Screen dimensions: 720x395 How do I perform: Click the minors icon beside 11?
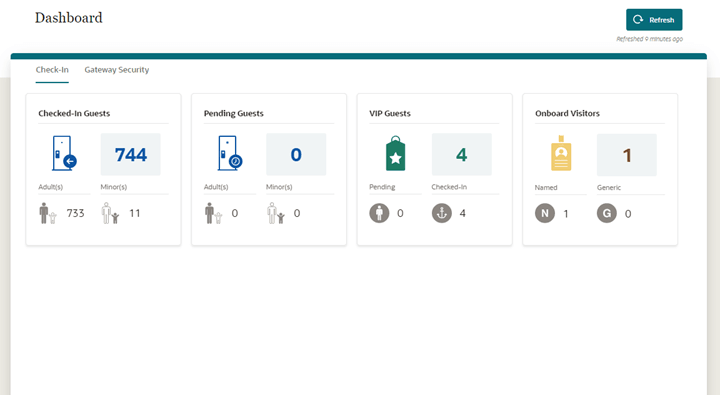coord(110,213)
